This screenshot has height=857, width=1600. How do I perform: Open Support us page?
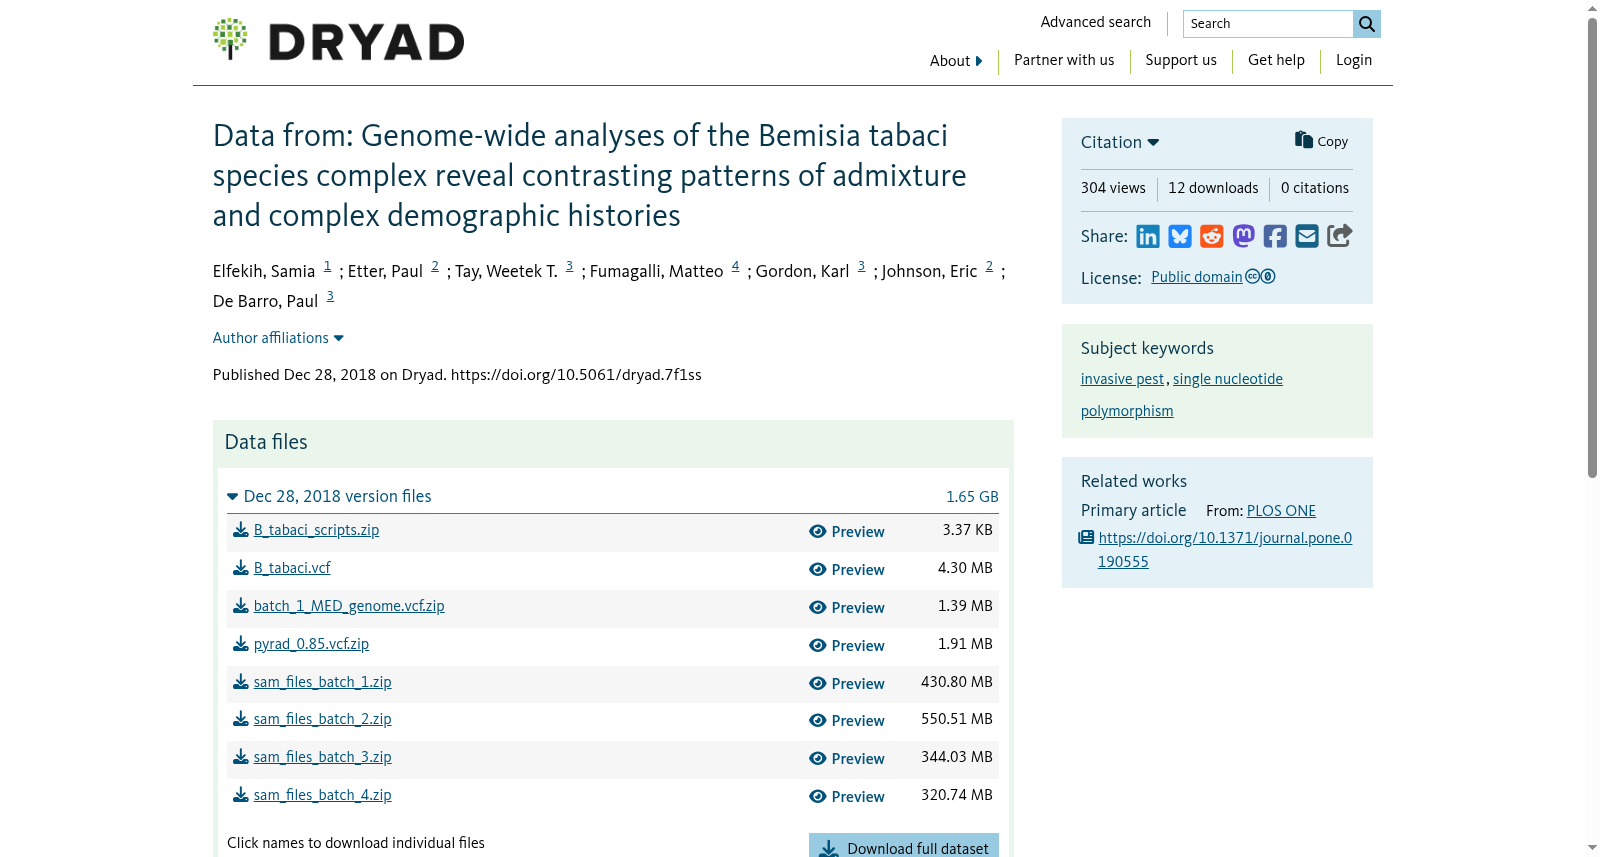[1181, 60]
